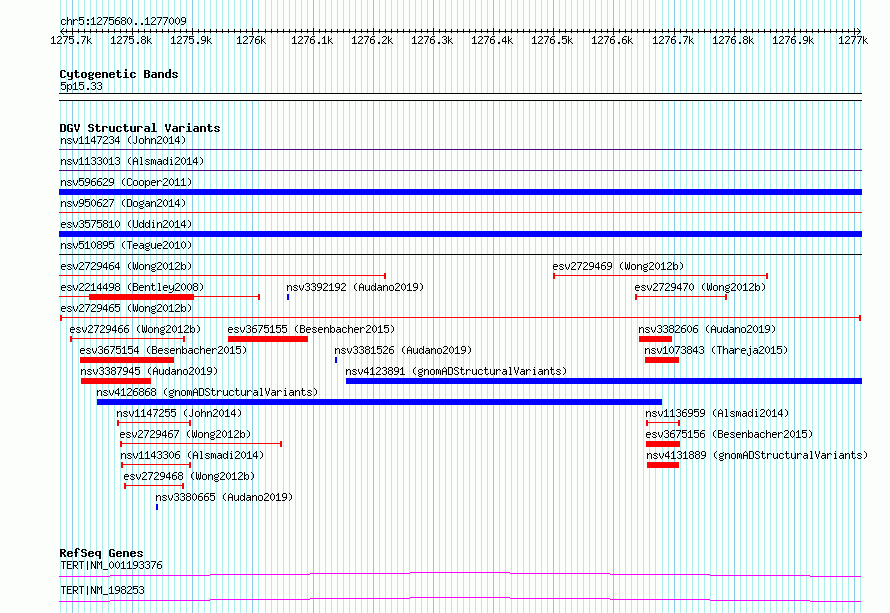Image resolution: width=890 pixels, height=613 pixels.
Task: Click the 1276k ruler tick label
Action: click(x=251, y=40)
